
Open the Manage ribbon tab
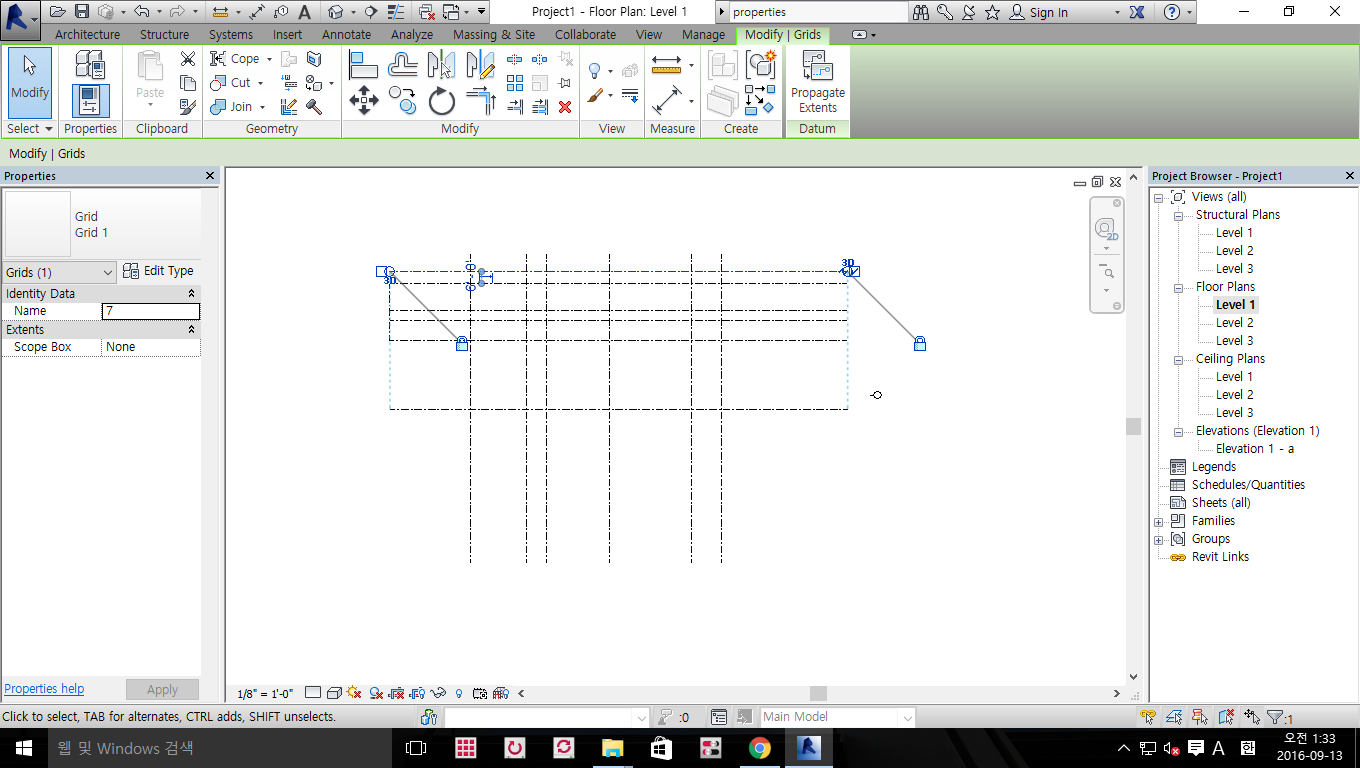[x=703, y=34]
